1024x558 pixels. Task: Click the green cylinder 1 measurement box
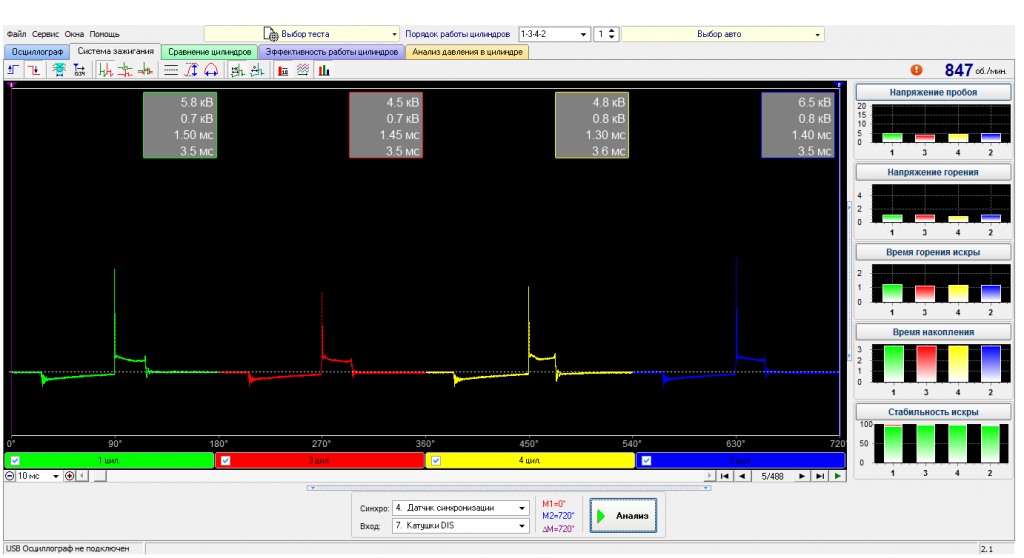180,125
